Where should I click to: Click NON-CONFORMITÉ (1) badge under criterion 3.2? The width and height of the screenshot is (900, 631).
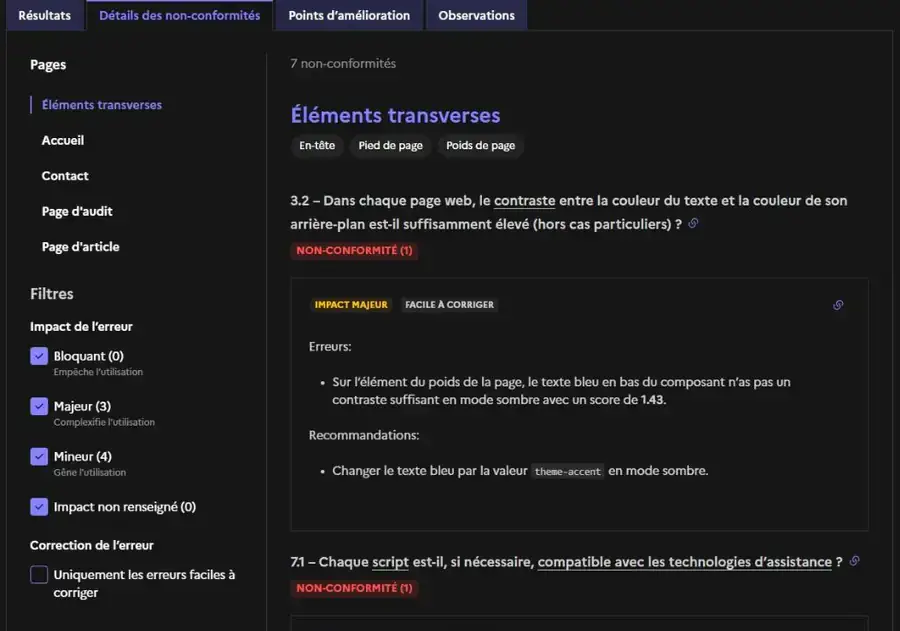coord(354,251)
